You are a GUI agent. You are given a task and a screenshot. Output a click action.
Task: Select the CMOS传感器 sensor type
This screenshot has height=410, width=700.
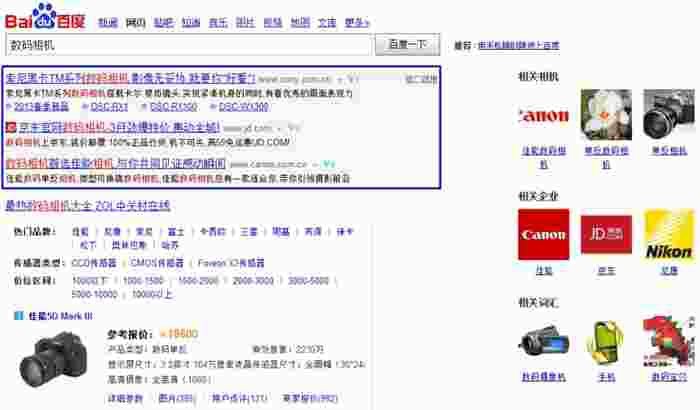click(157, 263)
